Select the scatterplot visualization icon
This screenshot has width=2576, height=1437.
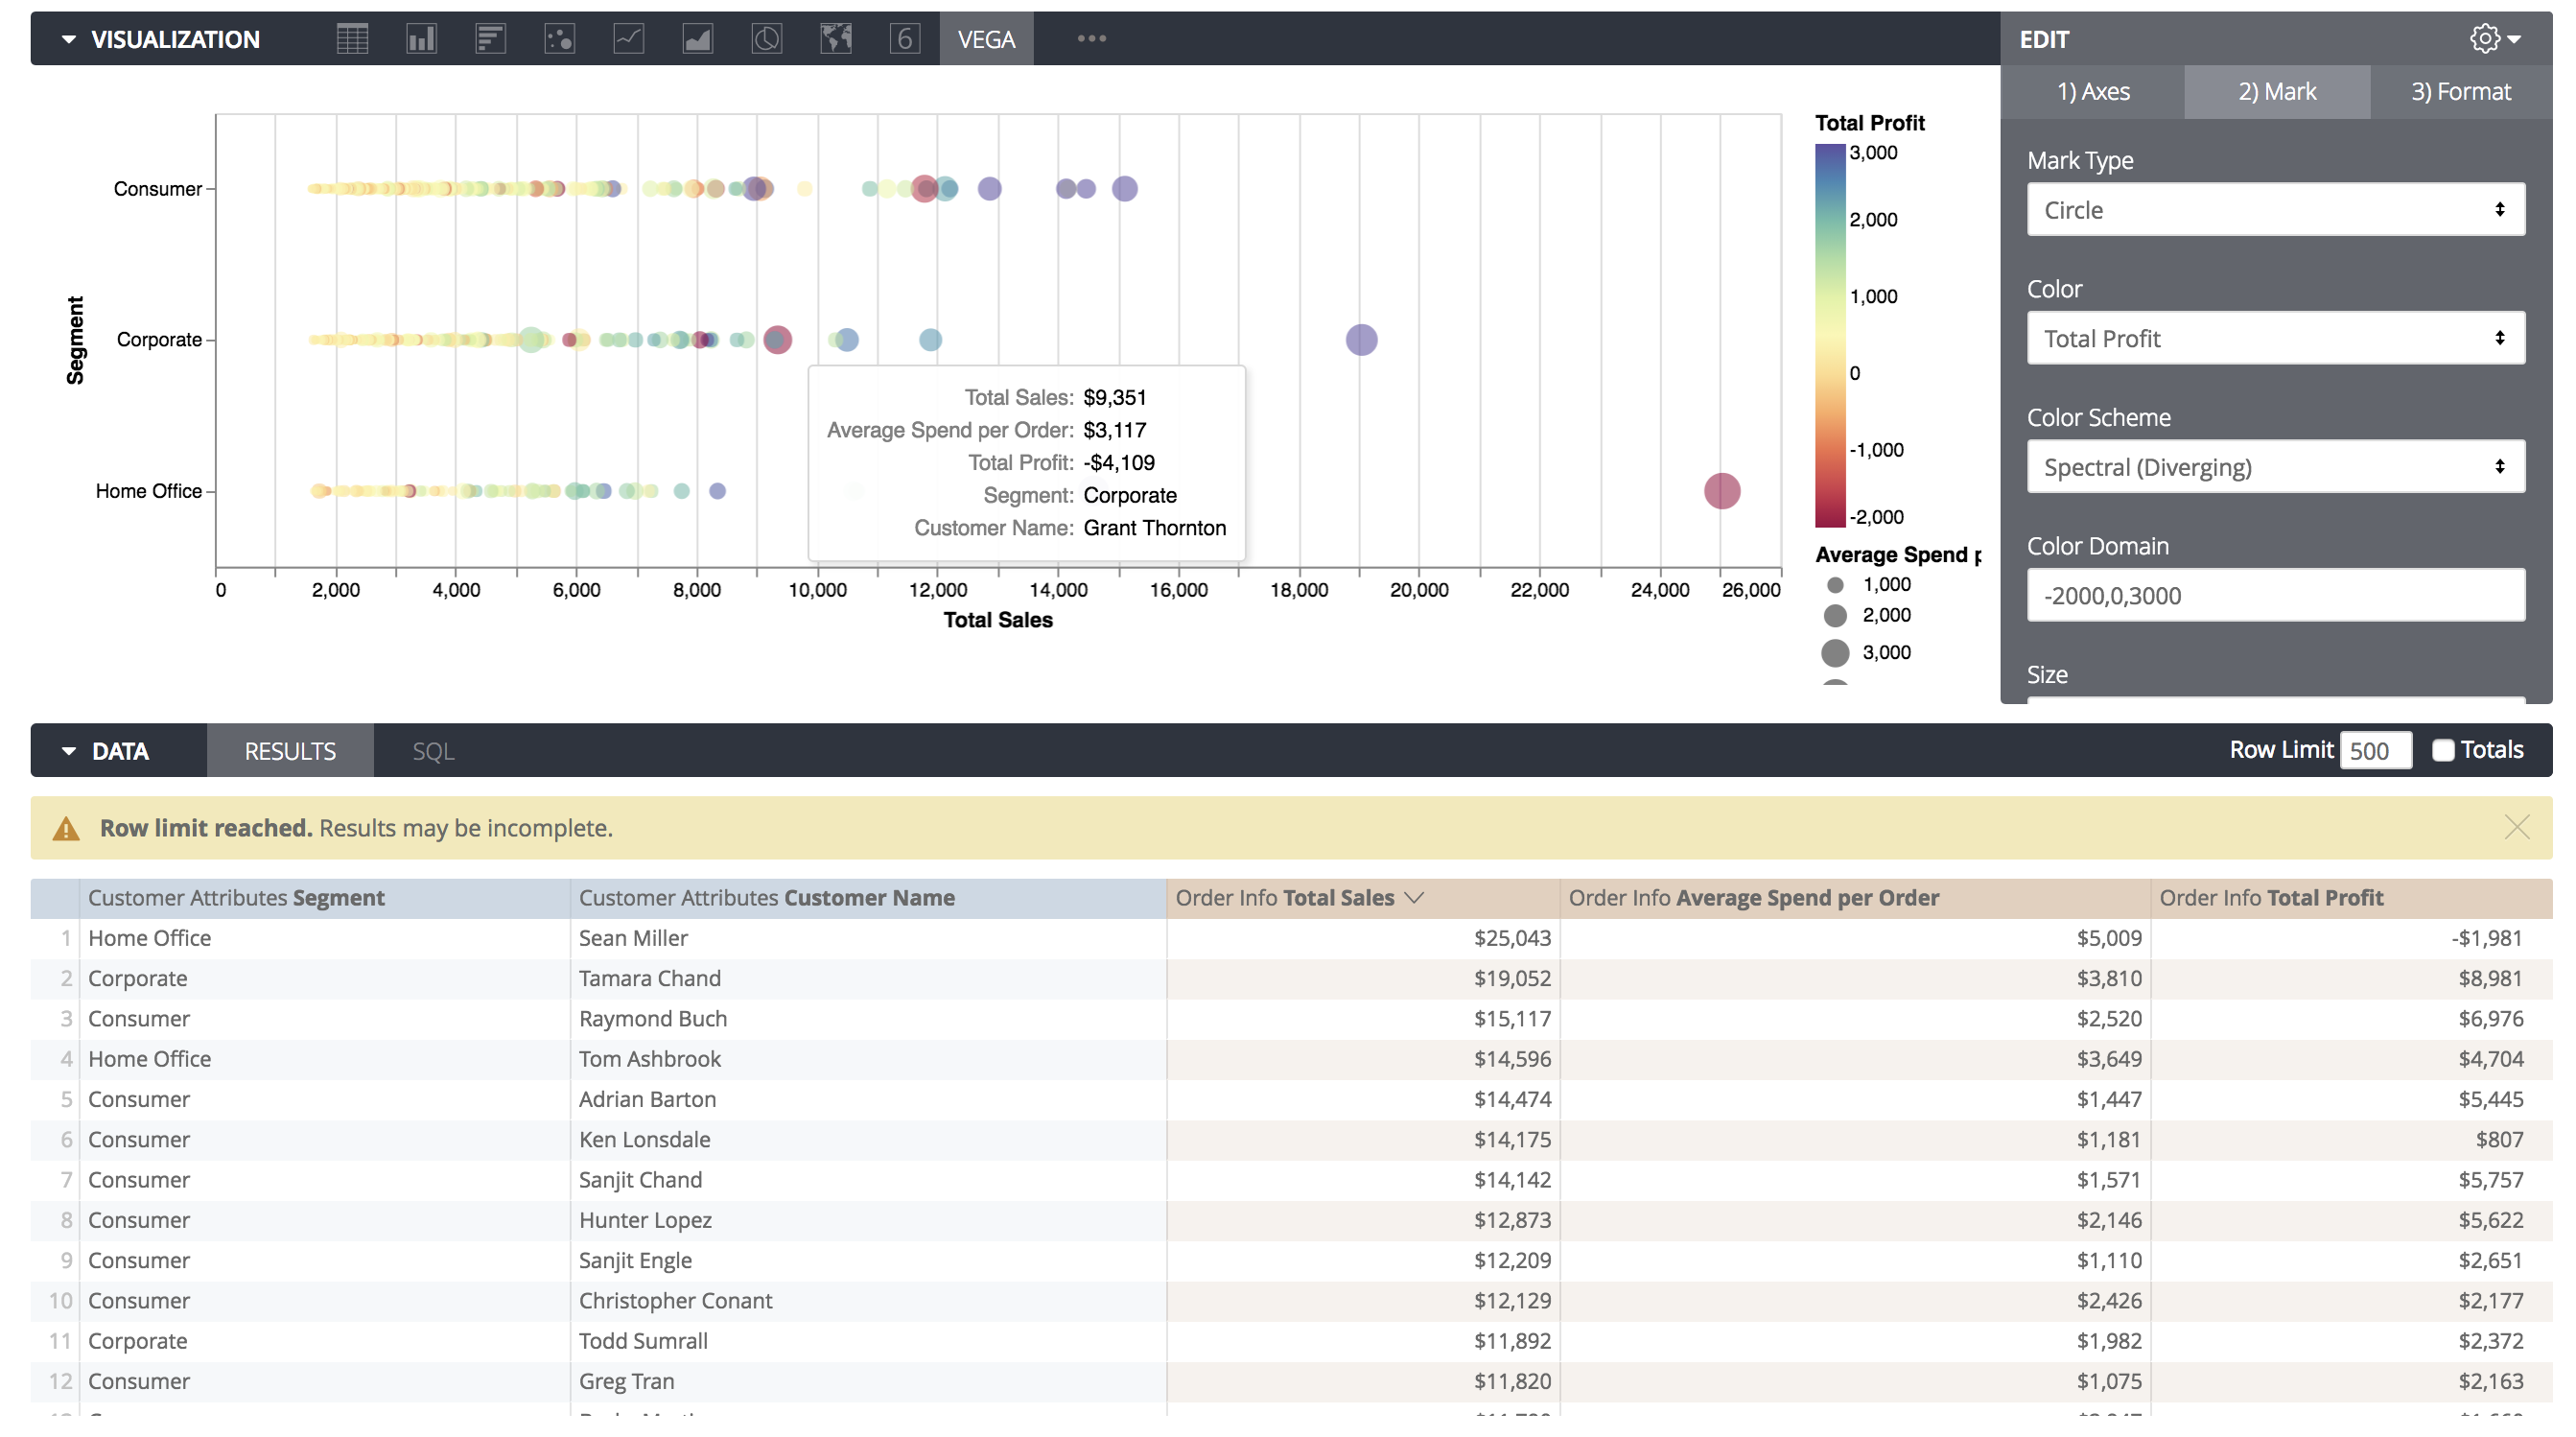[559, 39]
